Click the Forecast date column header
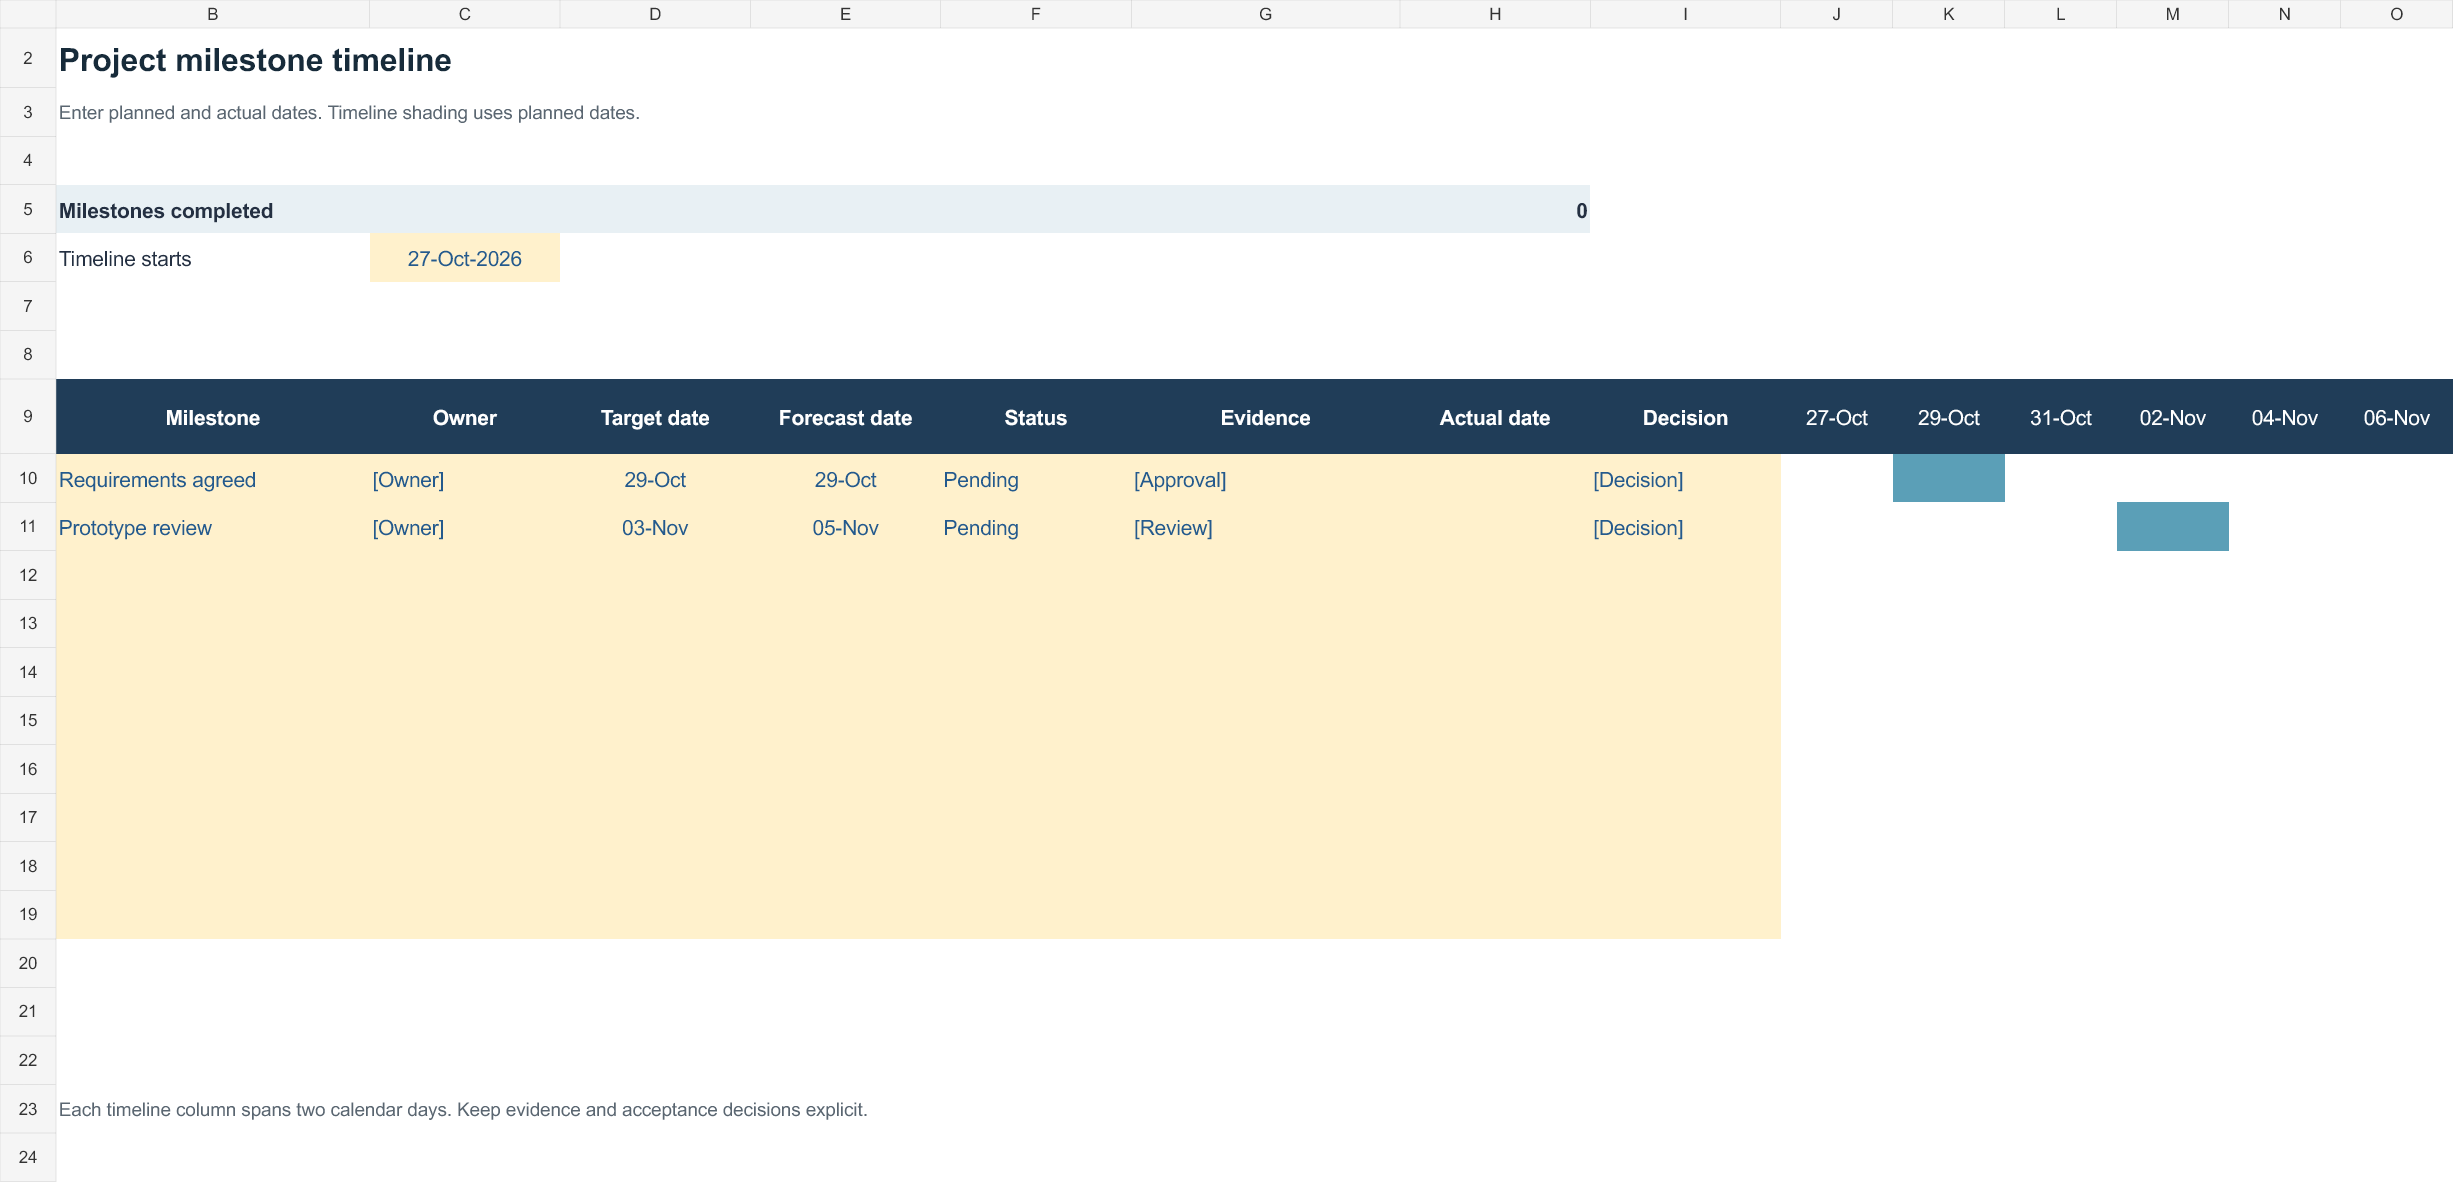This screenshot has width=2453, height=1182. pos(845,417)
